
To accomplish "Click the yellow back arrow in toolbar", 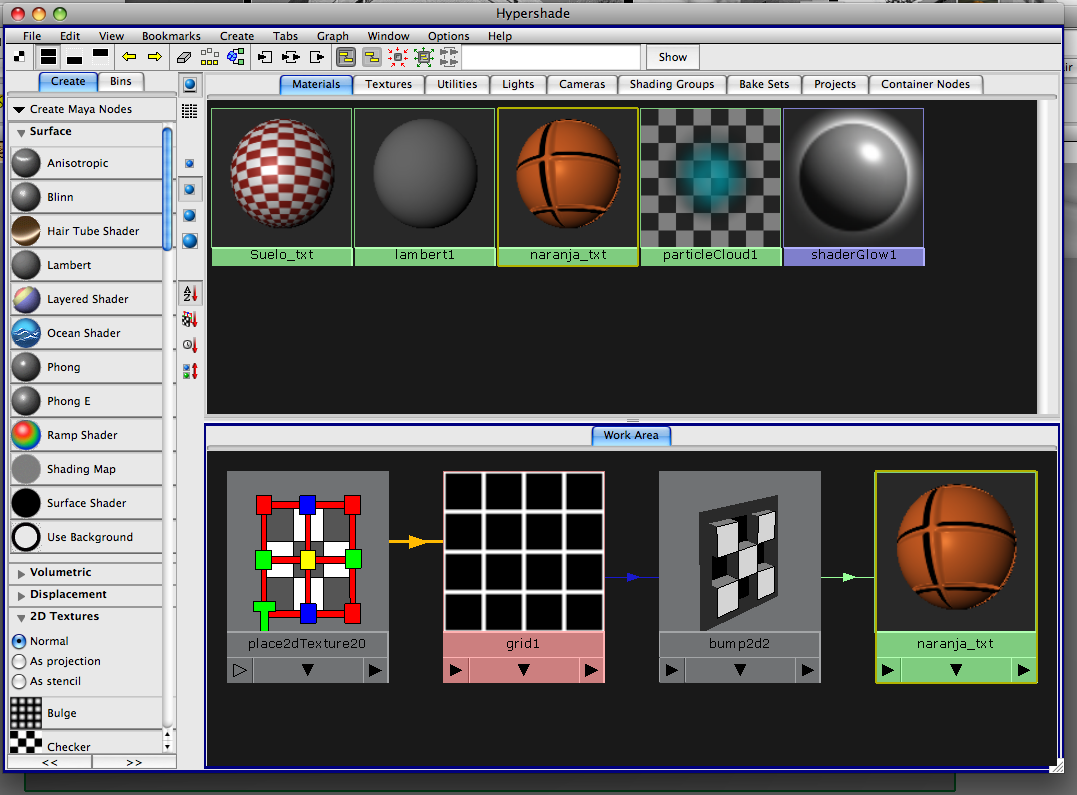I will point(129,57).
